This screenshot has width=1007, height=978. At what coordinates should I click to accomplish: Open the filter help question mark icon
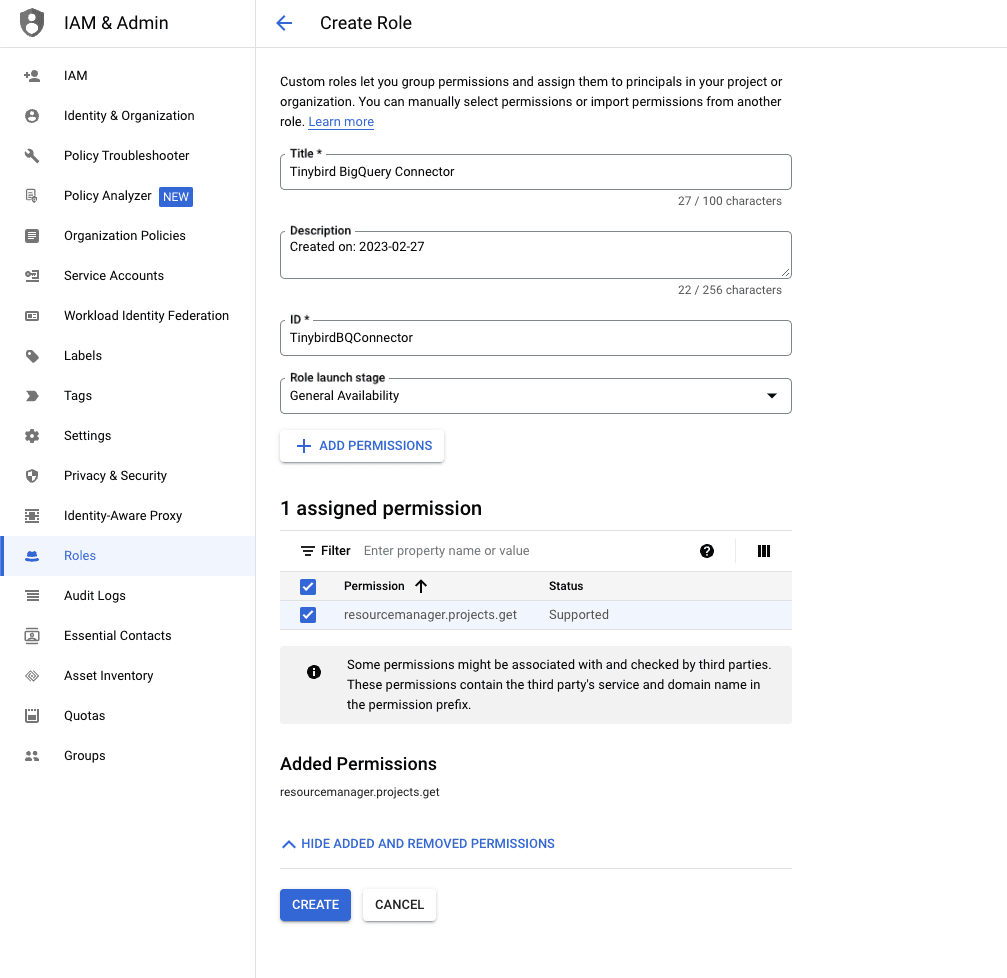click(707, 551)
